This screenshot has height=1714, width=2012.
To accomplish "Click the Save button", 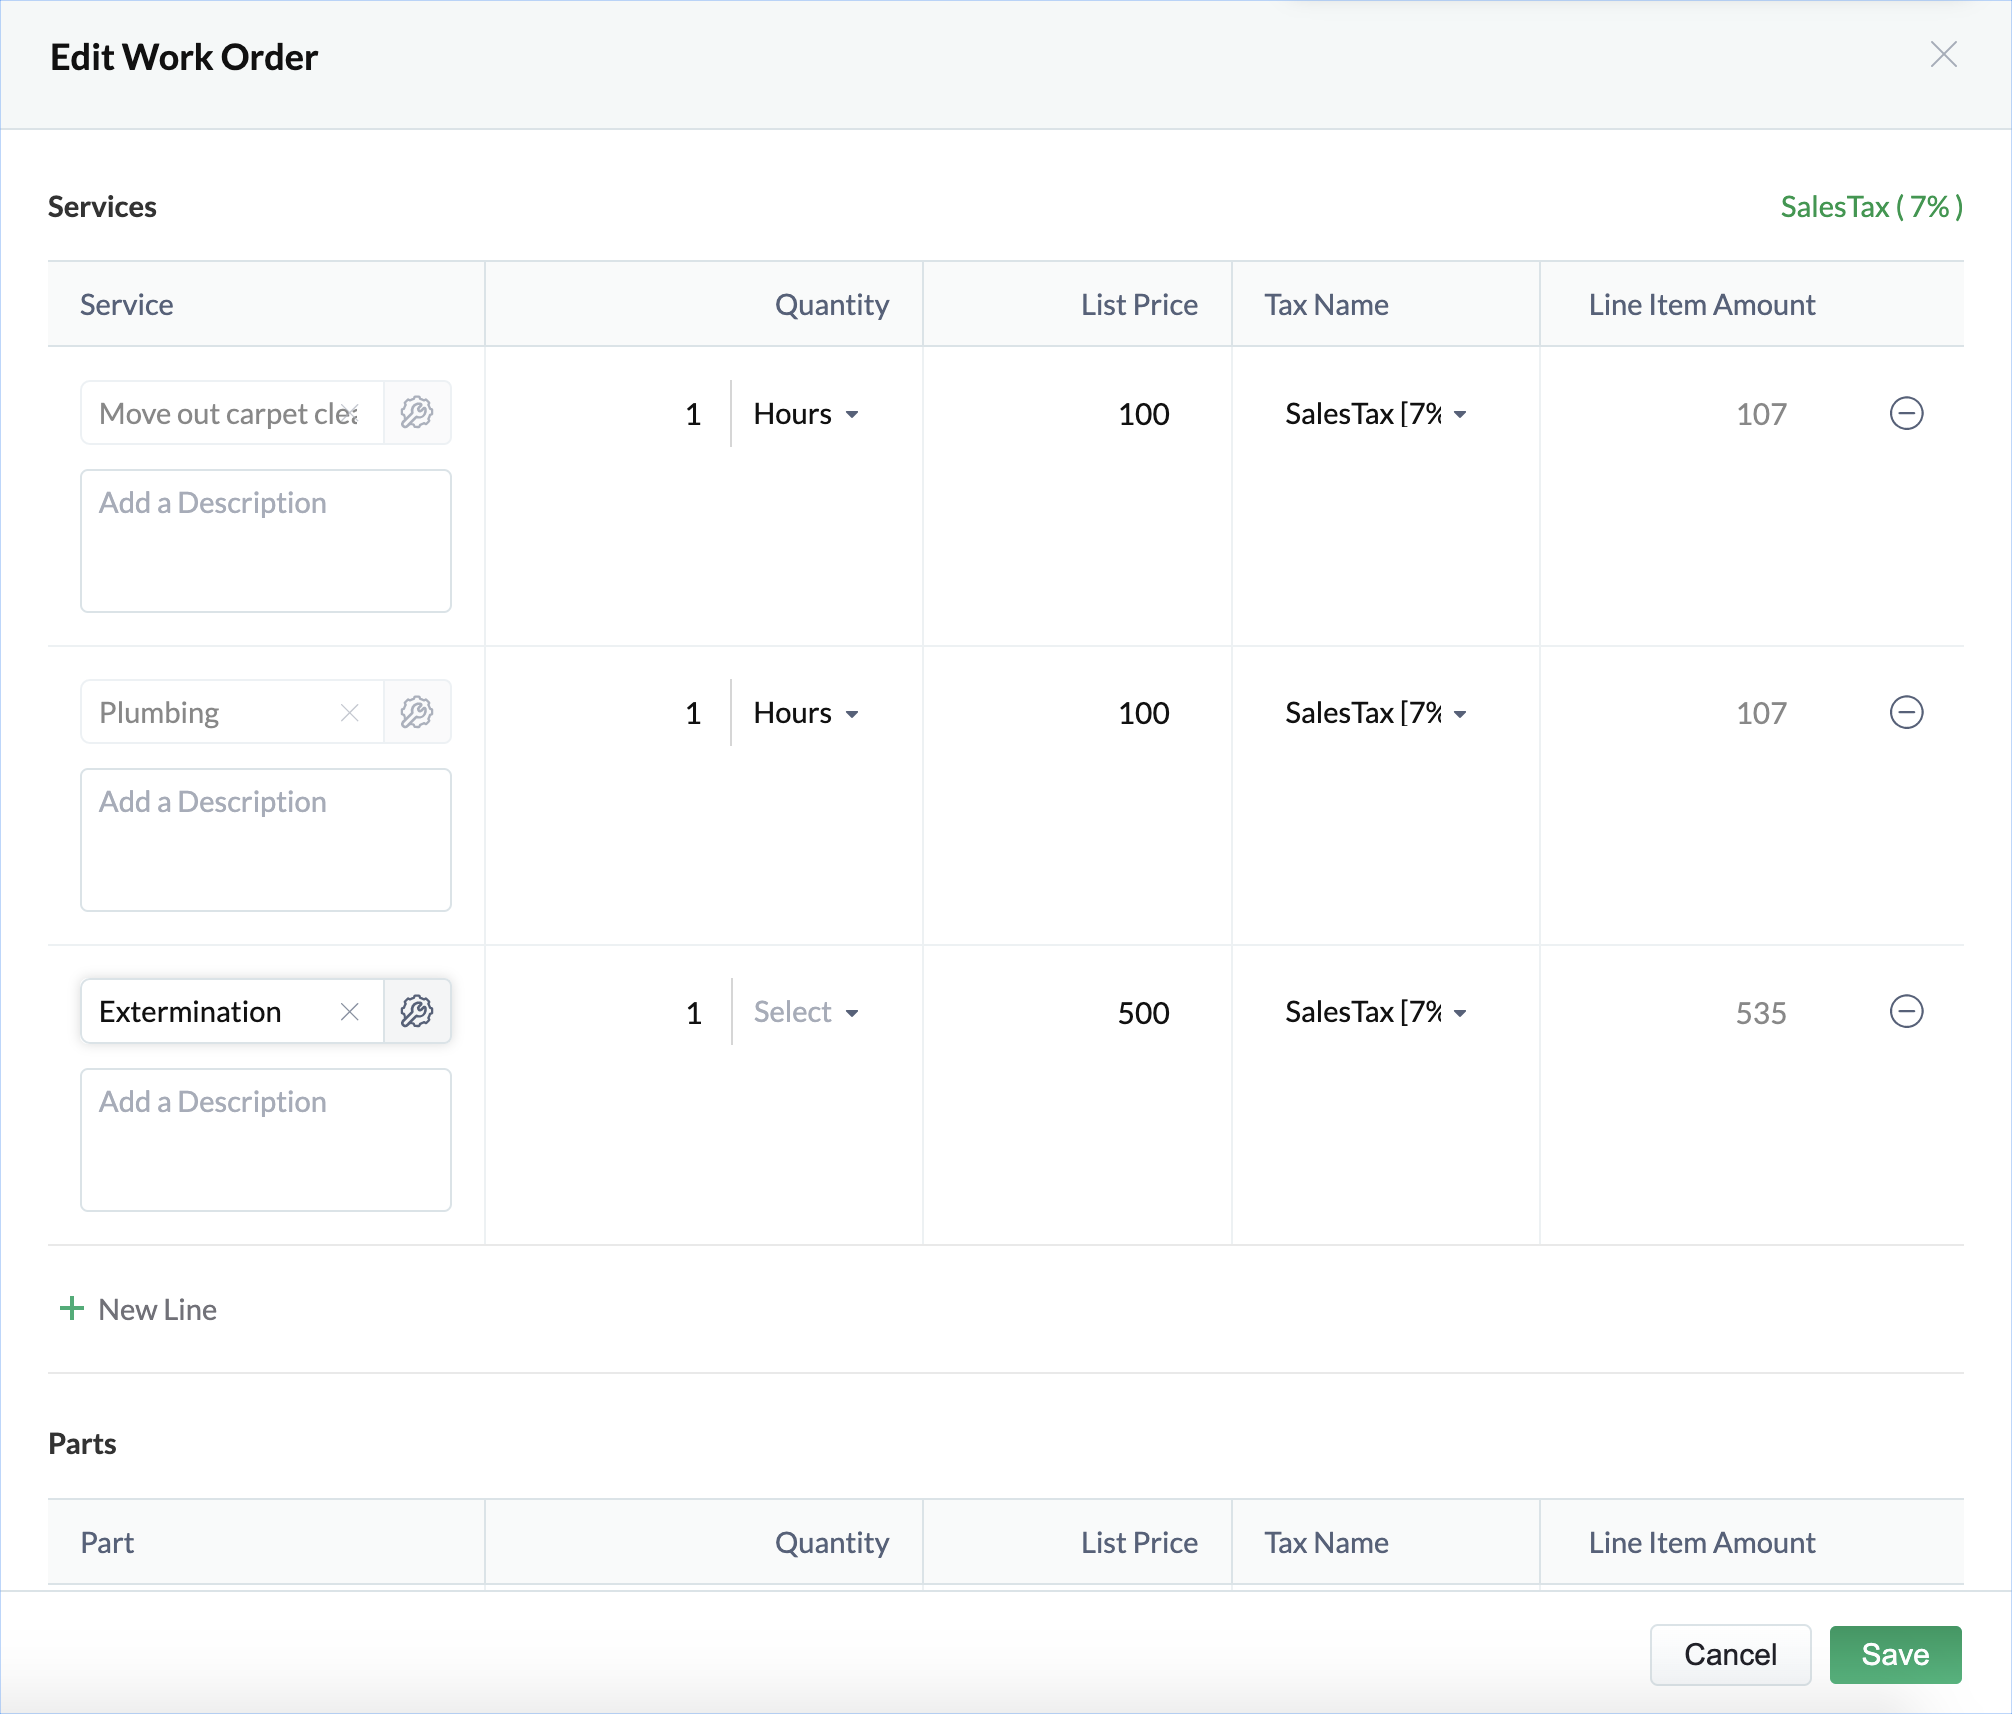I will (1894, 1654).
